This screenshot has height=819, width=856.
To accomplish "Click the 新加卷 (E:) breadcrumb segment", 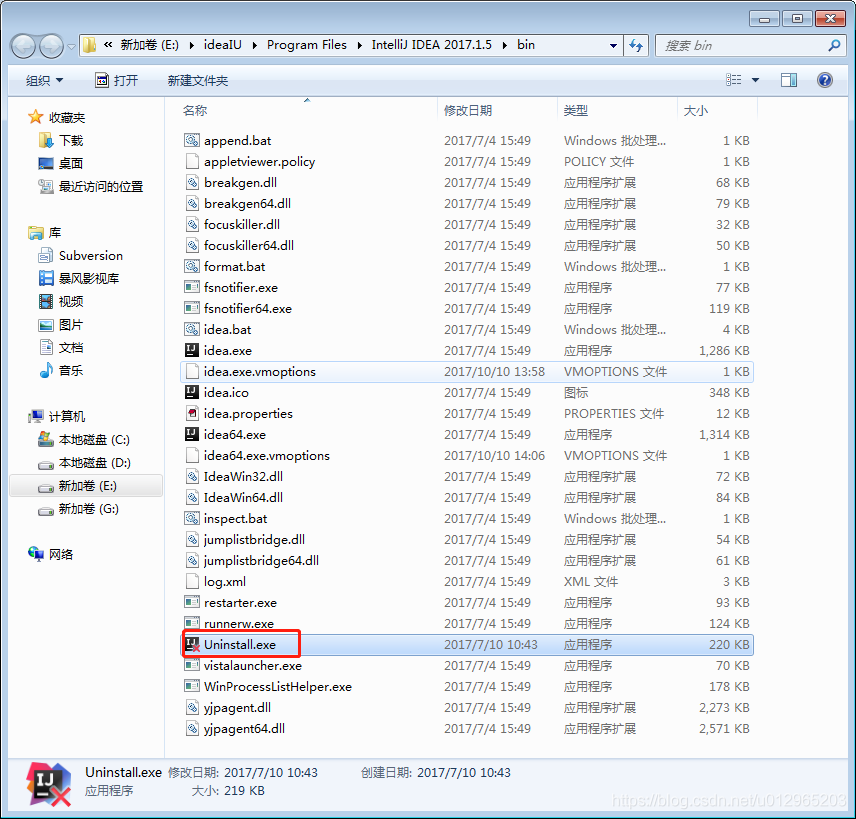I will coord(150,45).
